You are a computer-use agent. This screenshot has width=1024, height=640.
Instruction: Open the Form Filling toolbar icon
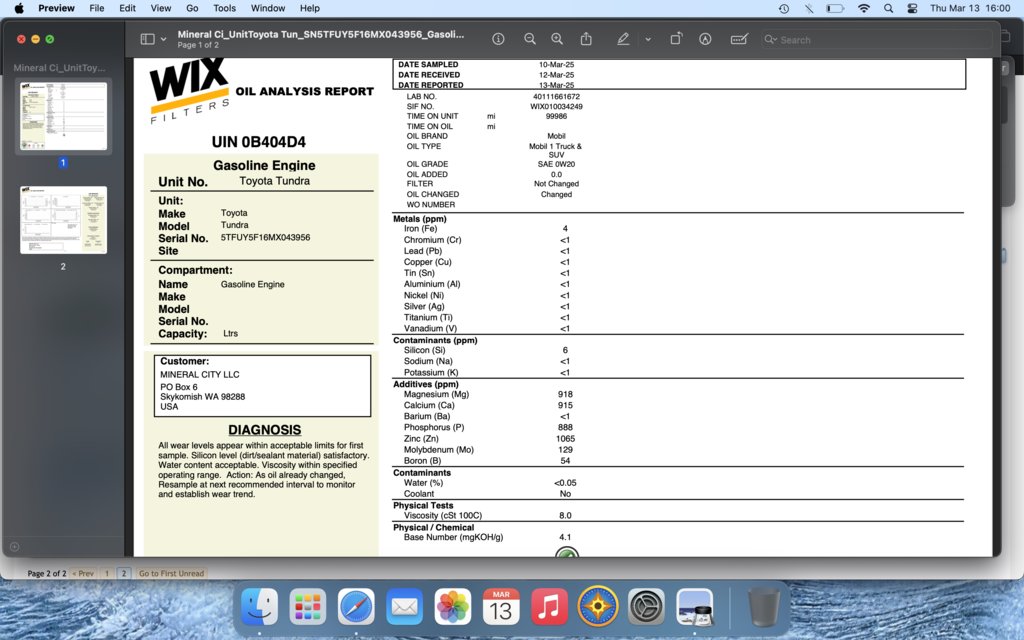739,39
